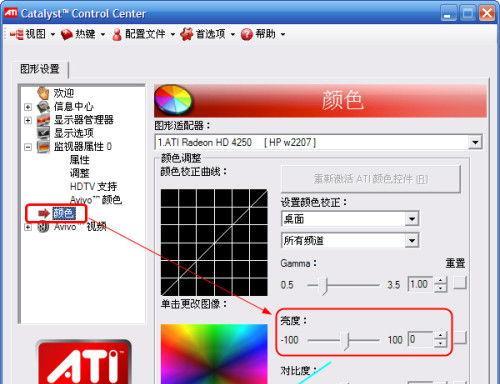The image size is (500, 384).
Task: Select the 欢迎 welcome hand icon
Action: tap(43, 93)
